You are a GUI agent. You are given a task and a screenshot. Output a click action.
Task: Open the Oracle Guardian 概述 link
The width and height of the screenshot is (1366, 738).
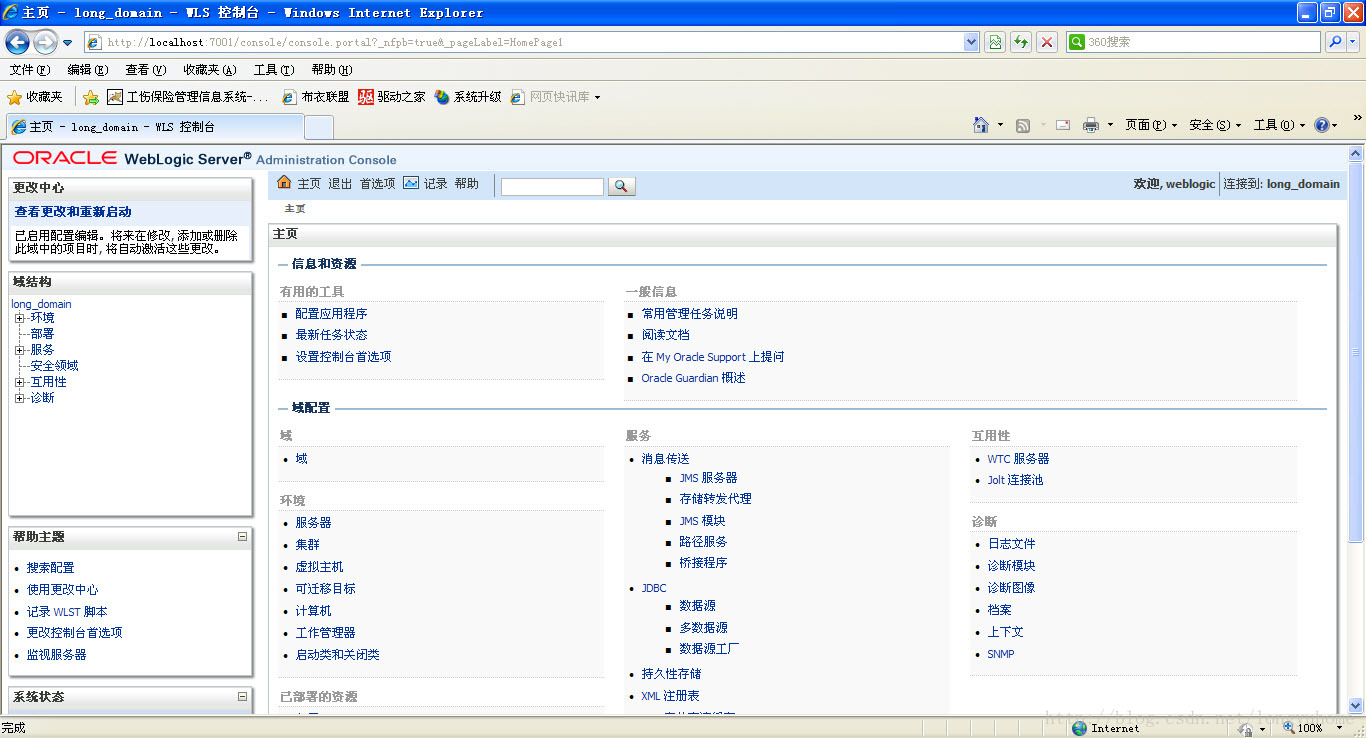coord(693,378)
